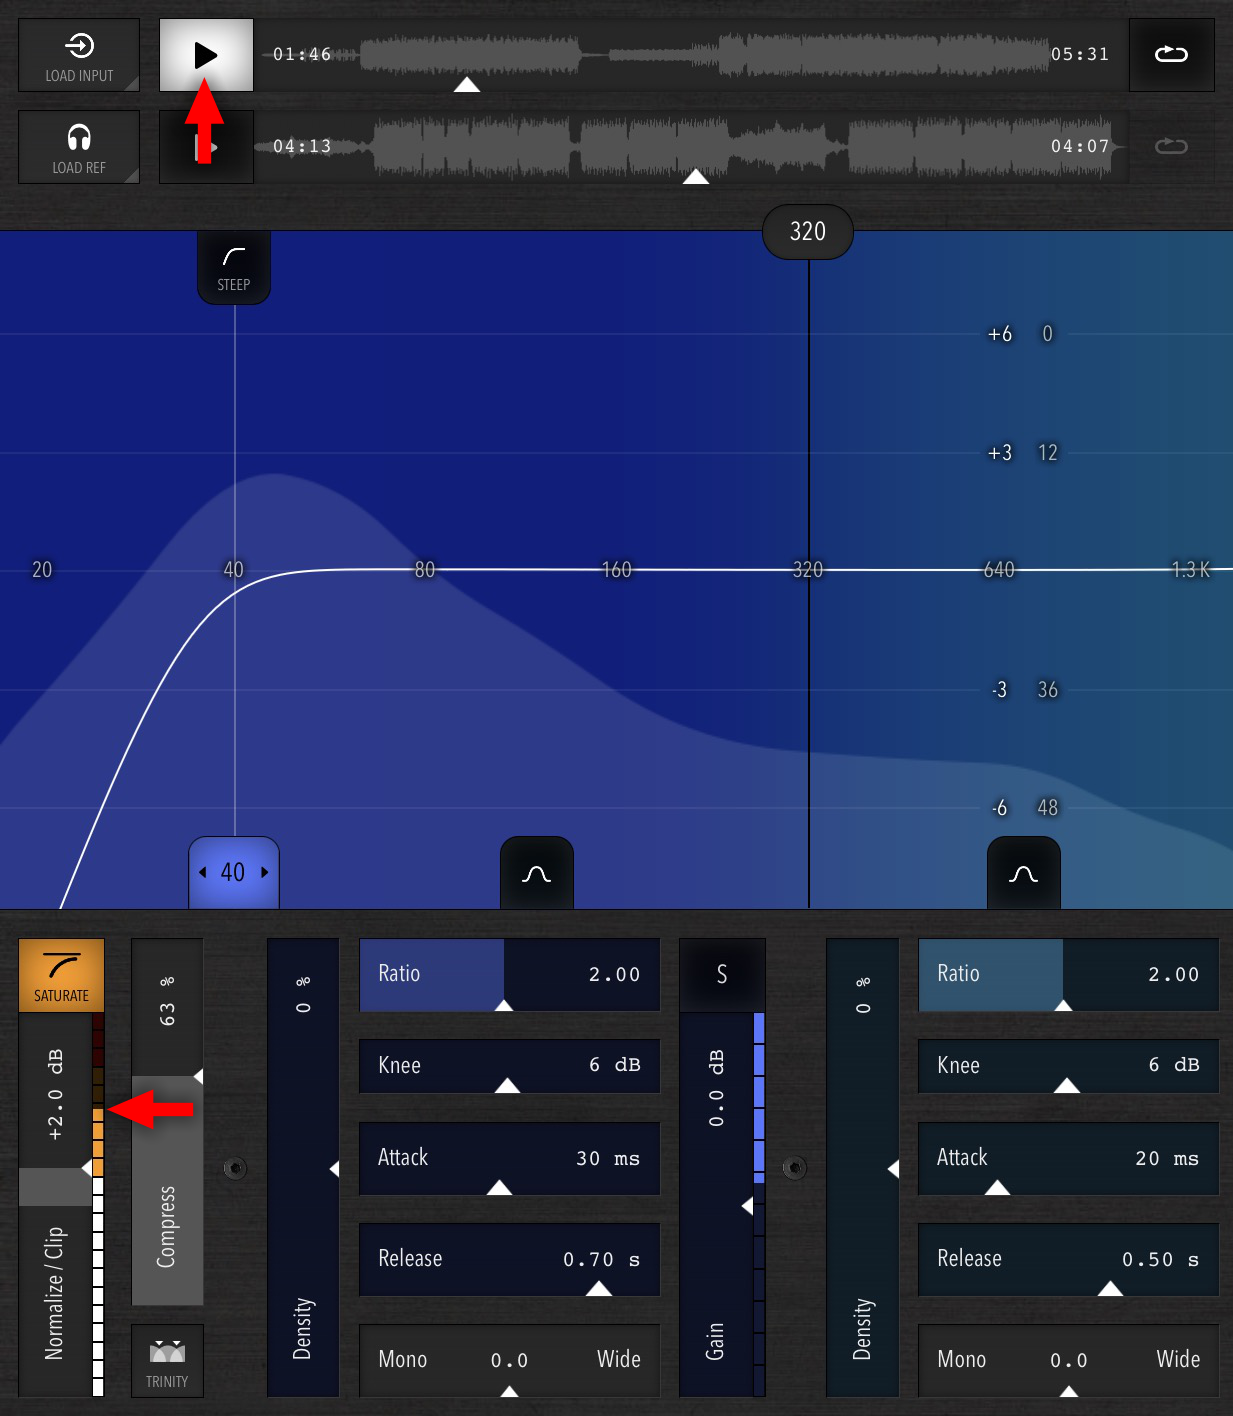Click the low band Attack 30 ms control
The width and height of the screenshot is (1233, 1416).
coord(510,1159)
